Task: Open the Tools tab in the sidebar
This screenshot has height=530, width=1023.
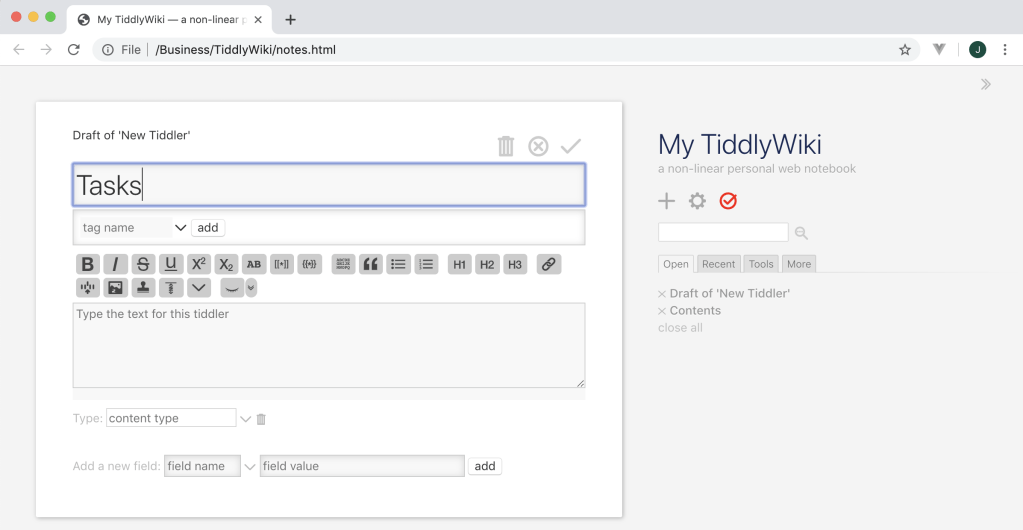Action: tap(761, 264)
